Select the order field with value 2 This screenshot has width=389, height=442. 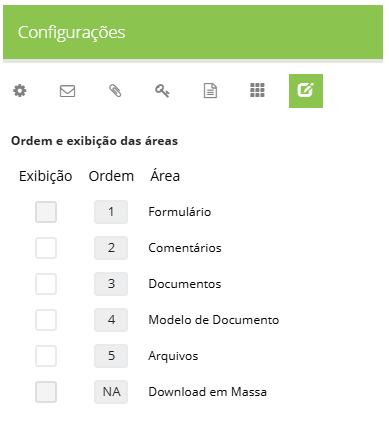point(111,248)
